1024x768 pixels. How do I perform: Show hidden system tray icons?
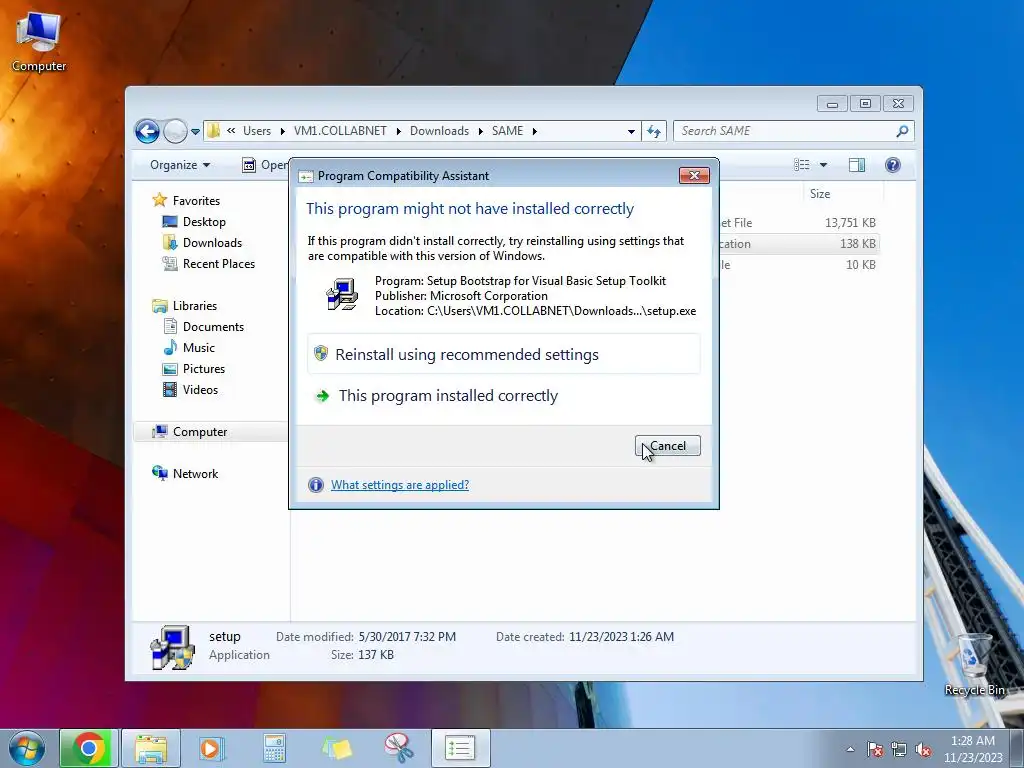pos(850,749)
